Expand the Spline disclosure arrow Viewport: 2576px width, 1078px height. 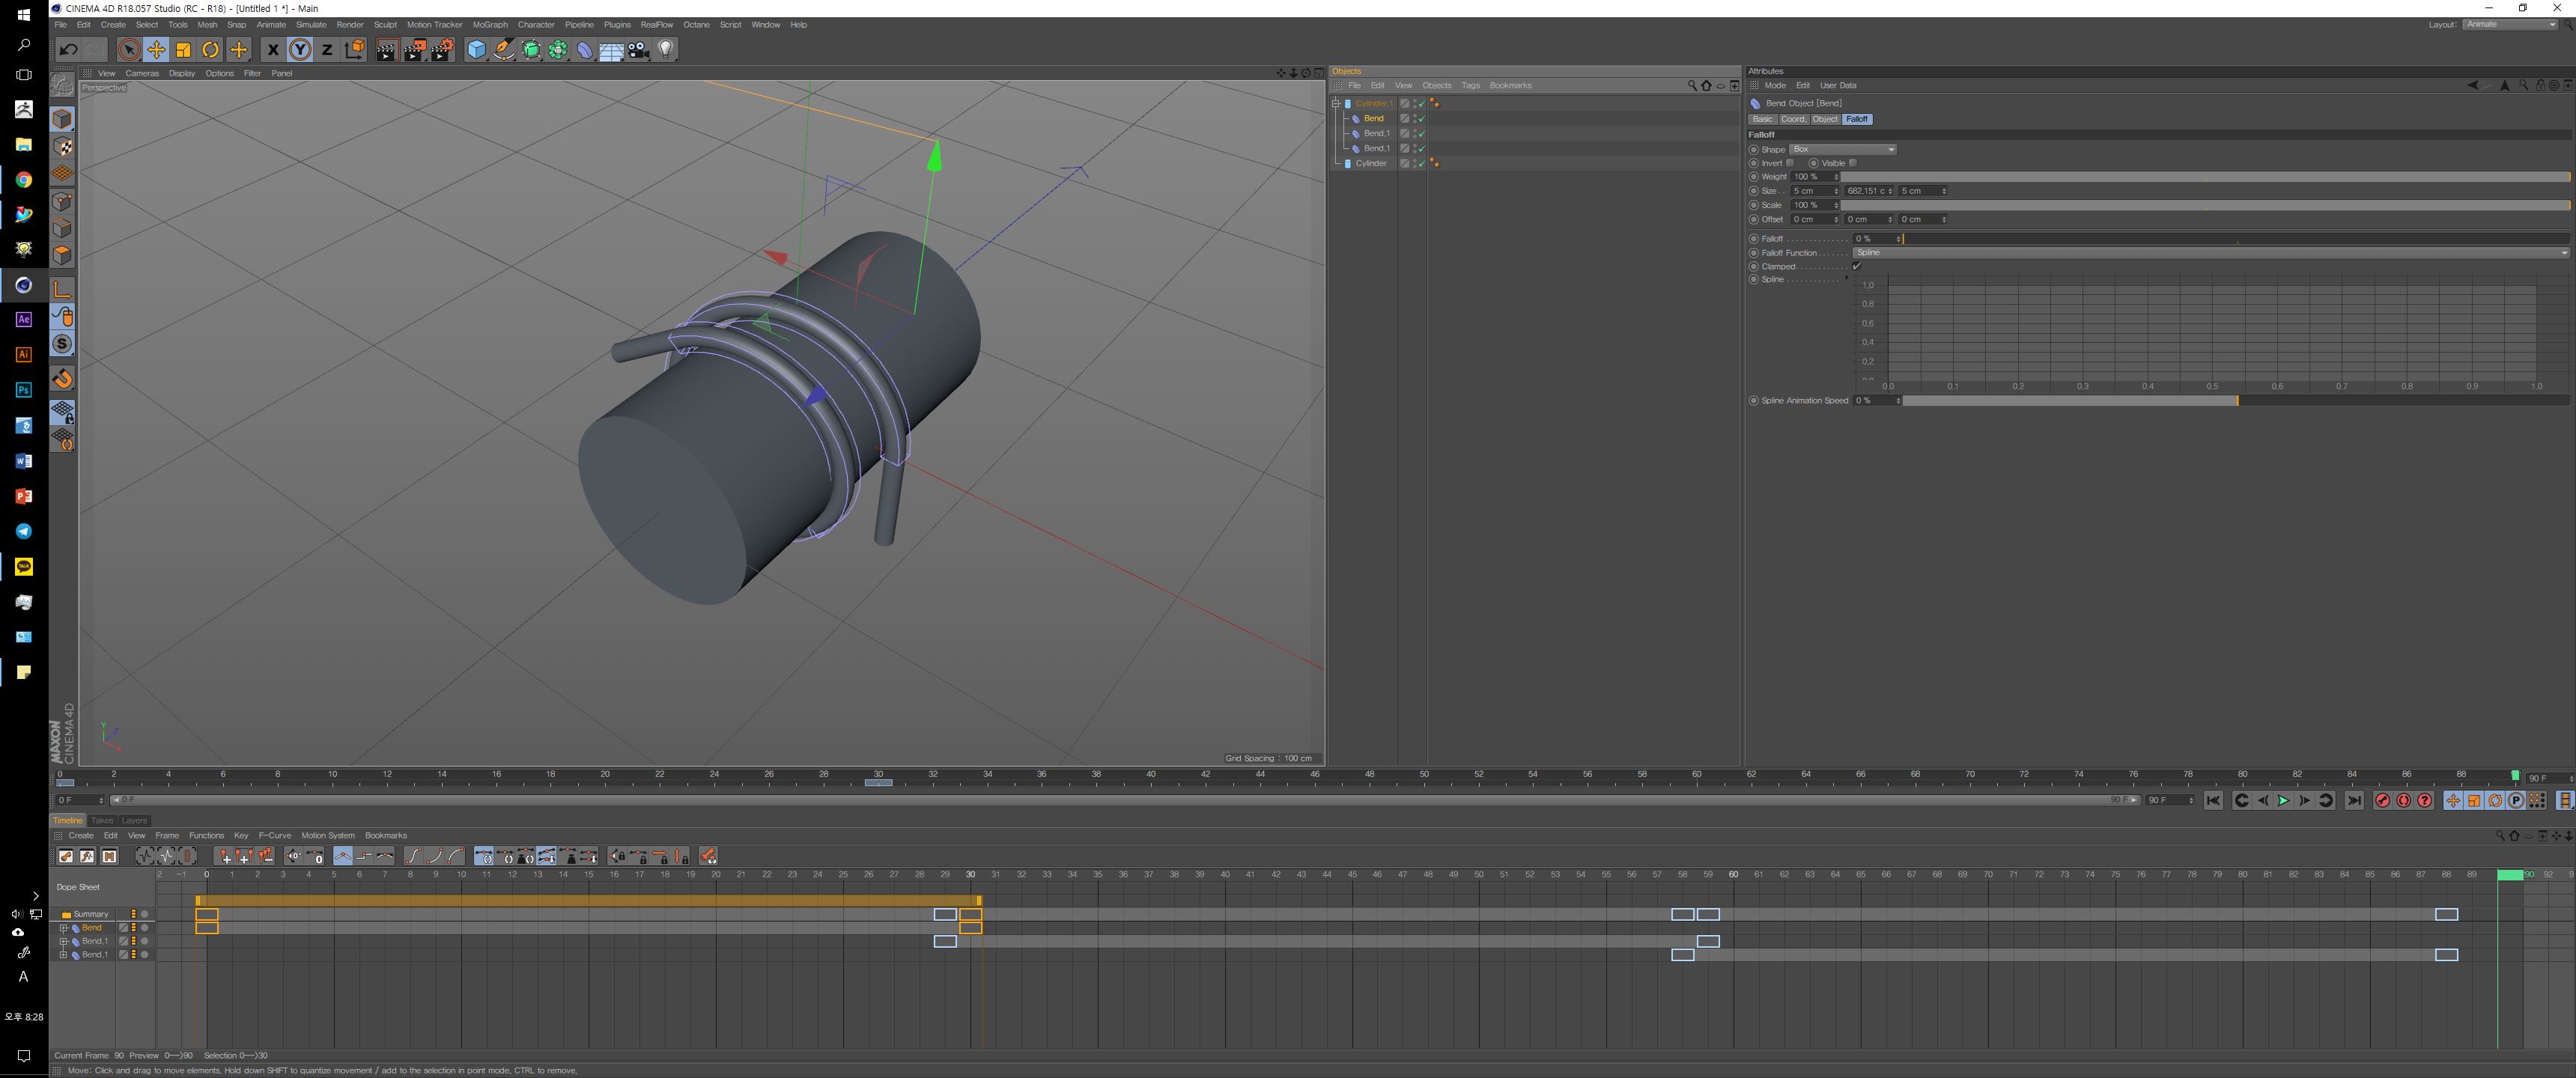pos(1846,278)
